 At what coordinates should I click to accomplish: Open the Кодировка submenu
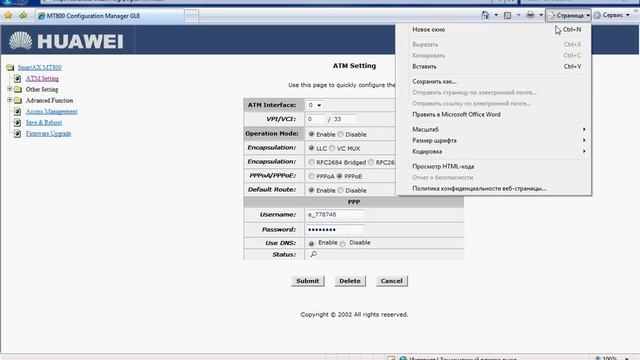494,151
